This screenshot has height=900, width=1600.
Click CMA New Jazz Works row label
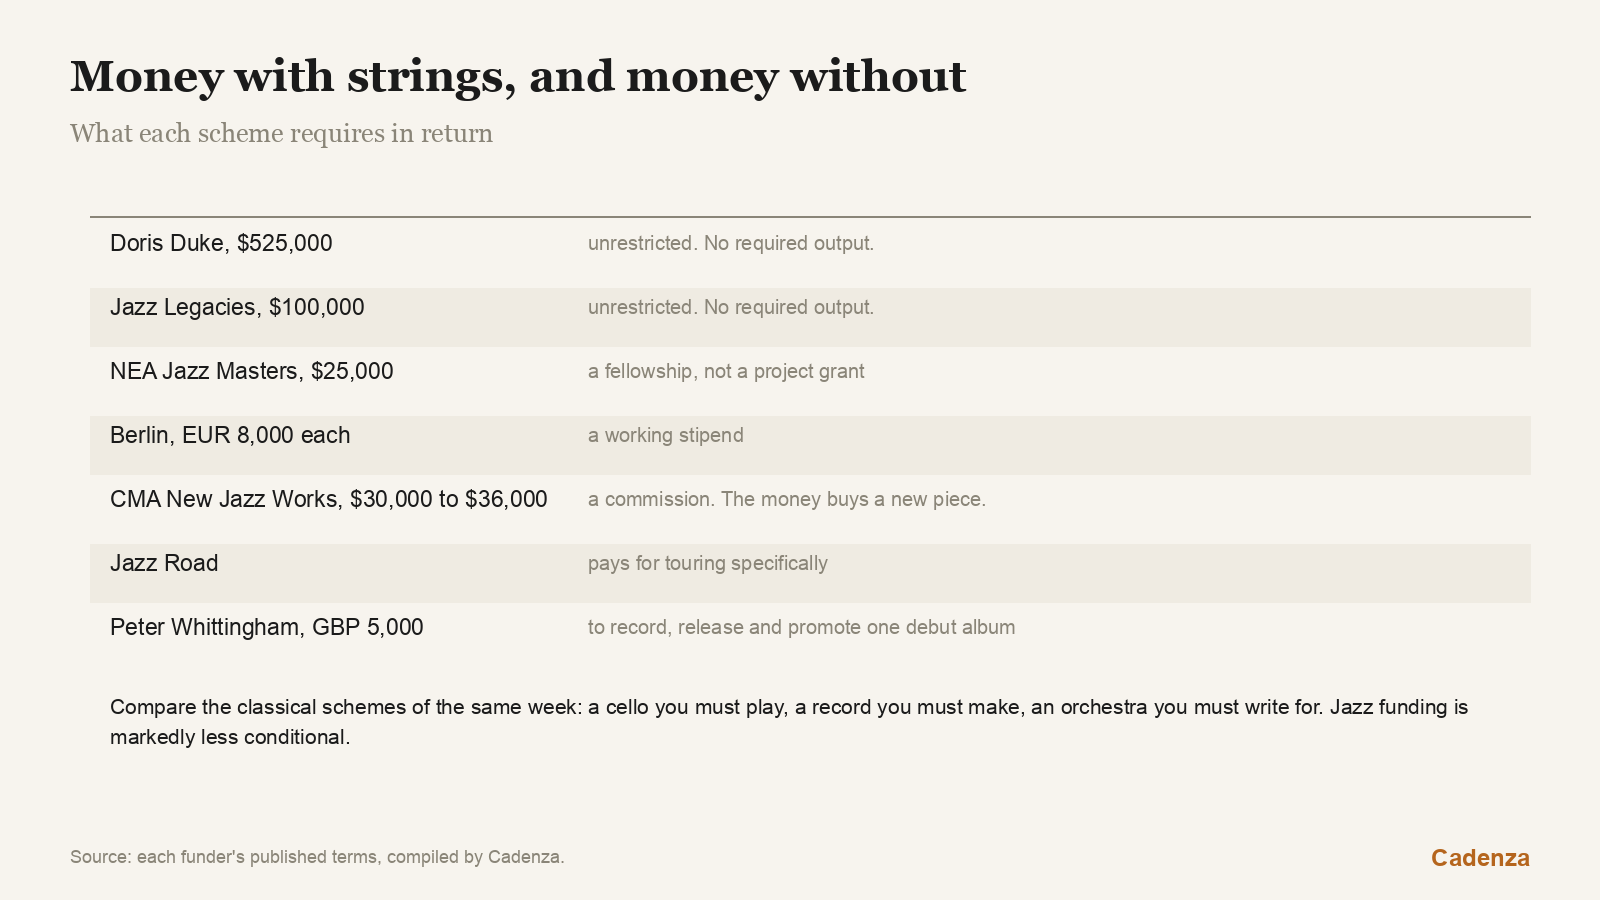[329, 499]
